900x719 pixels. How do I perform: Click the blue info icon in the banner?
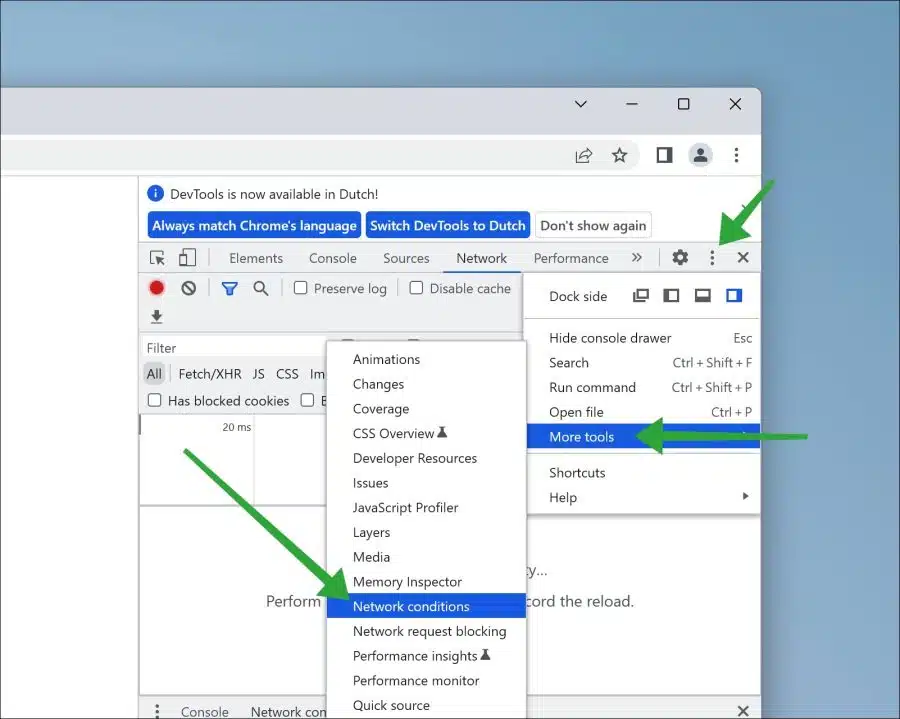pyautogui.click(x=155, y=193)
